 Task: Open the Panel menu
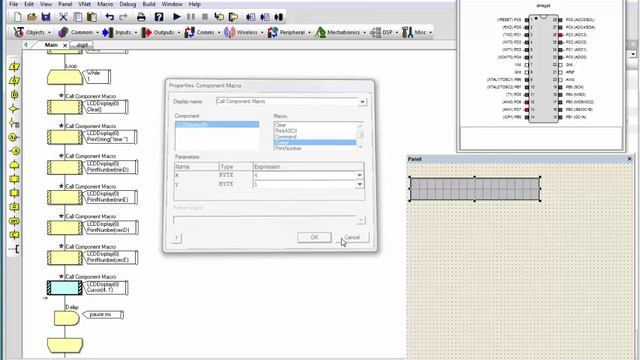(x=65, y=4)
